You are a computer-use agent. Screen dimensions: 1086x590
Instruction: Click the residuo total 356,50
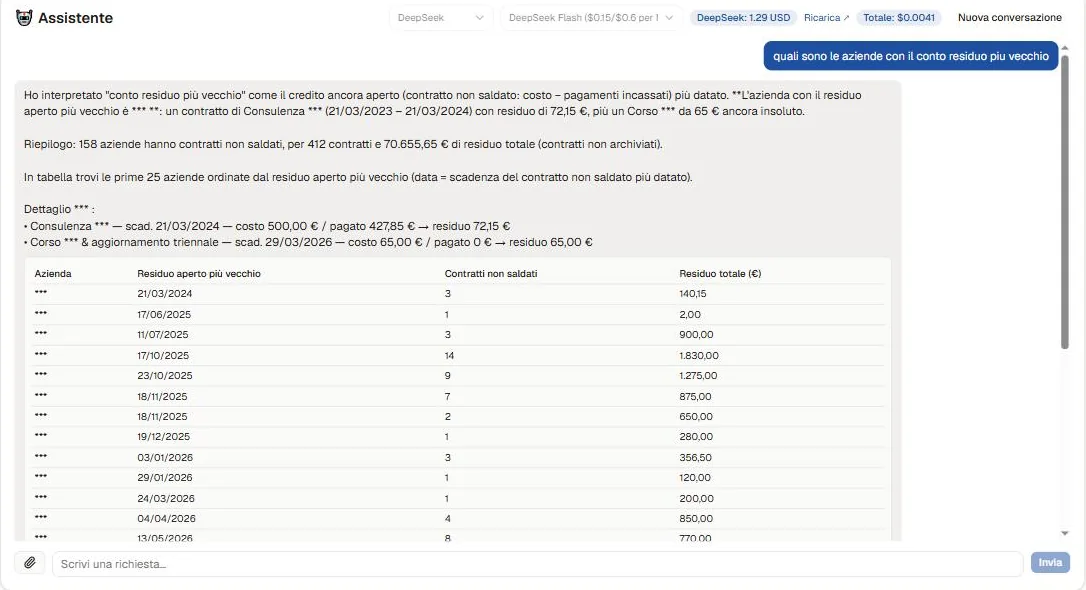(x=695, y=457)
